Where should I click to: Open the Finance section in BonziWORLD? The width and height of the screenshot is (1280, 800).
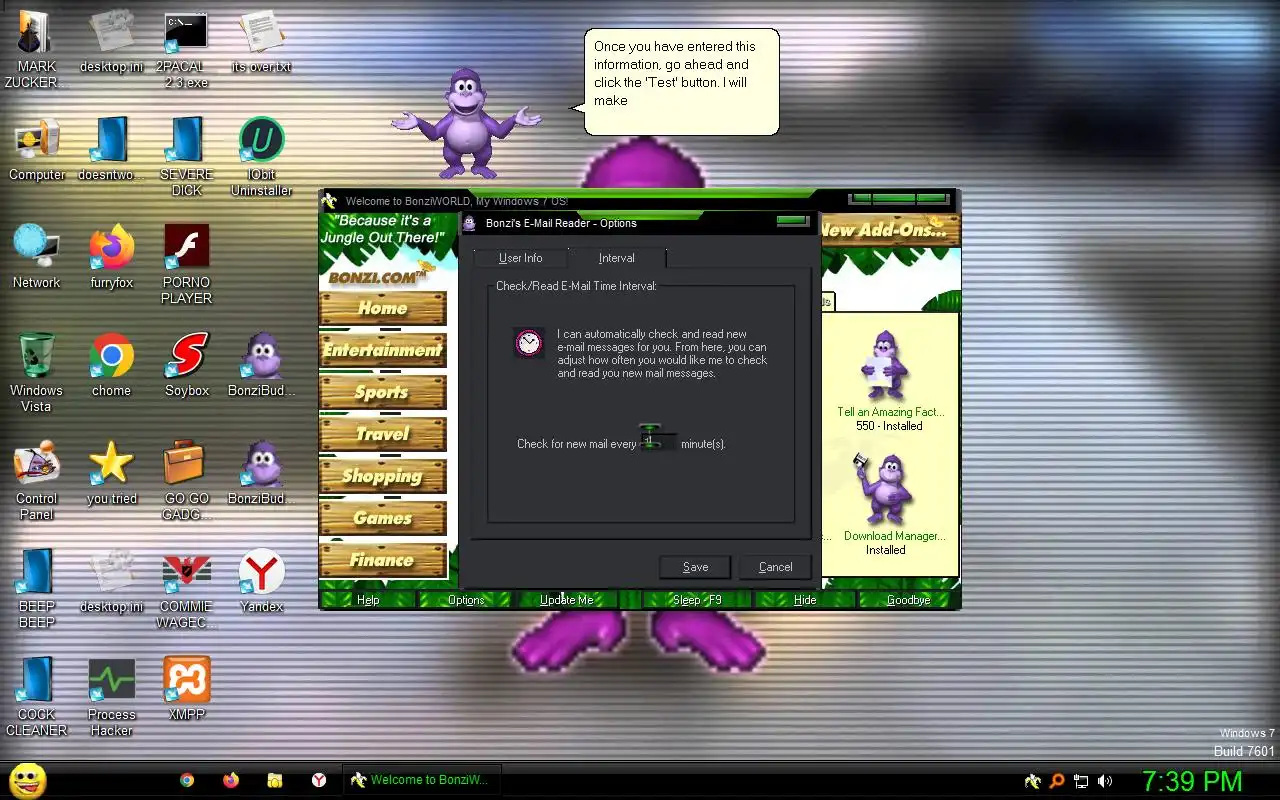click(x=382, y=560)
